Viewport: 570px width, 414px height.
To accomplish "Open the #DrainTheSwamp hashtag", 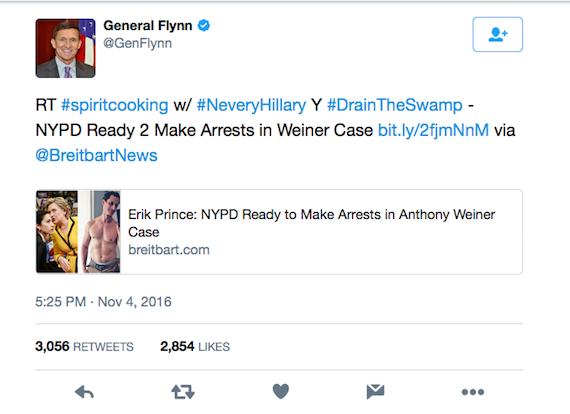I will [x=395, y=105].
